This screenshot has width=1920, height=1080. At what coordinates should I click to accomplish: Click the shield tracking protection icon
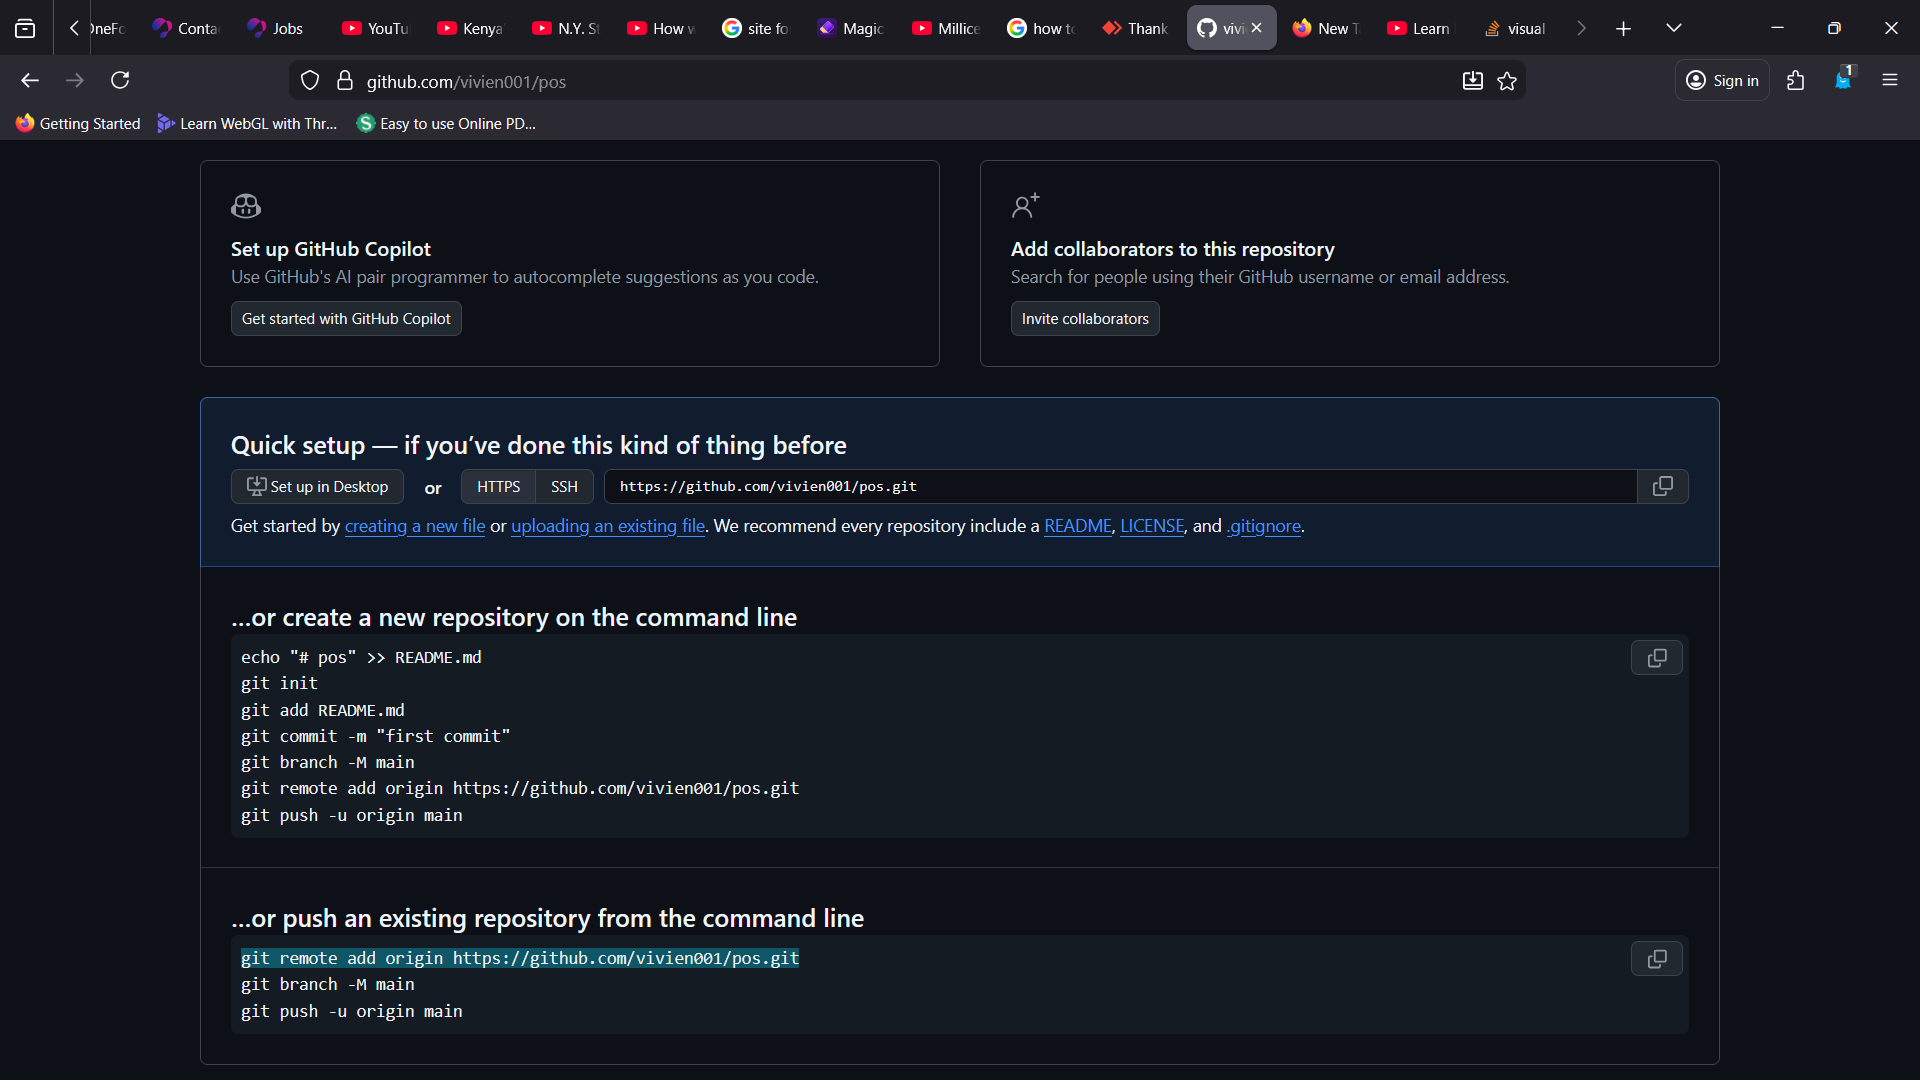(x=310, y=81)
